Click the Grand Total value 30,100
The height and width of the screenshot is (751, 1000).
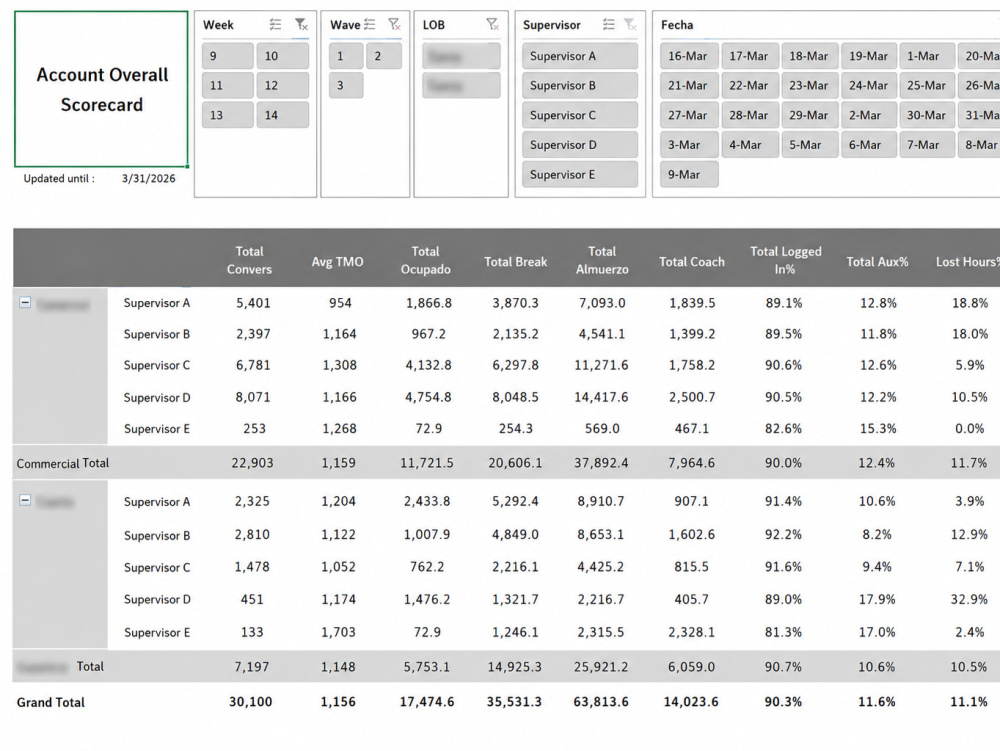click(x=251, y=702)
